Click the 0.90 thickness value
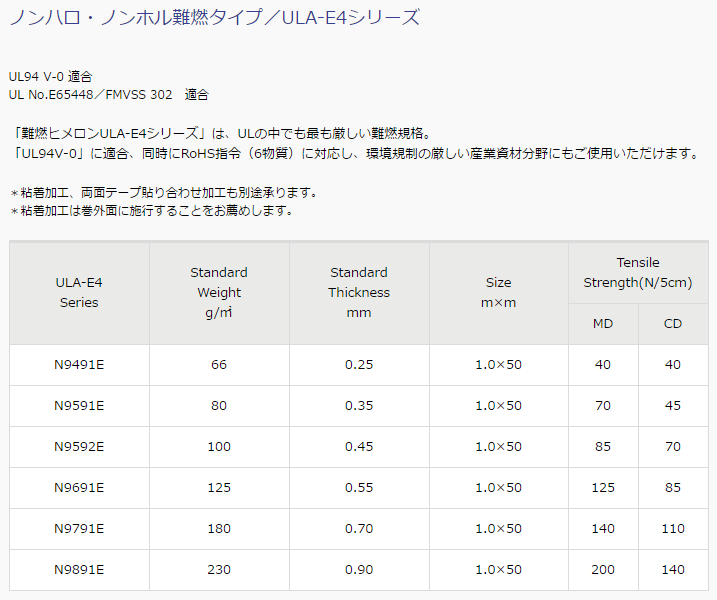 (359, 570)
